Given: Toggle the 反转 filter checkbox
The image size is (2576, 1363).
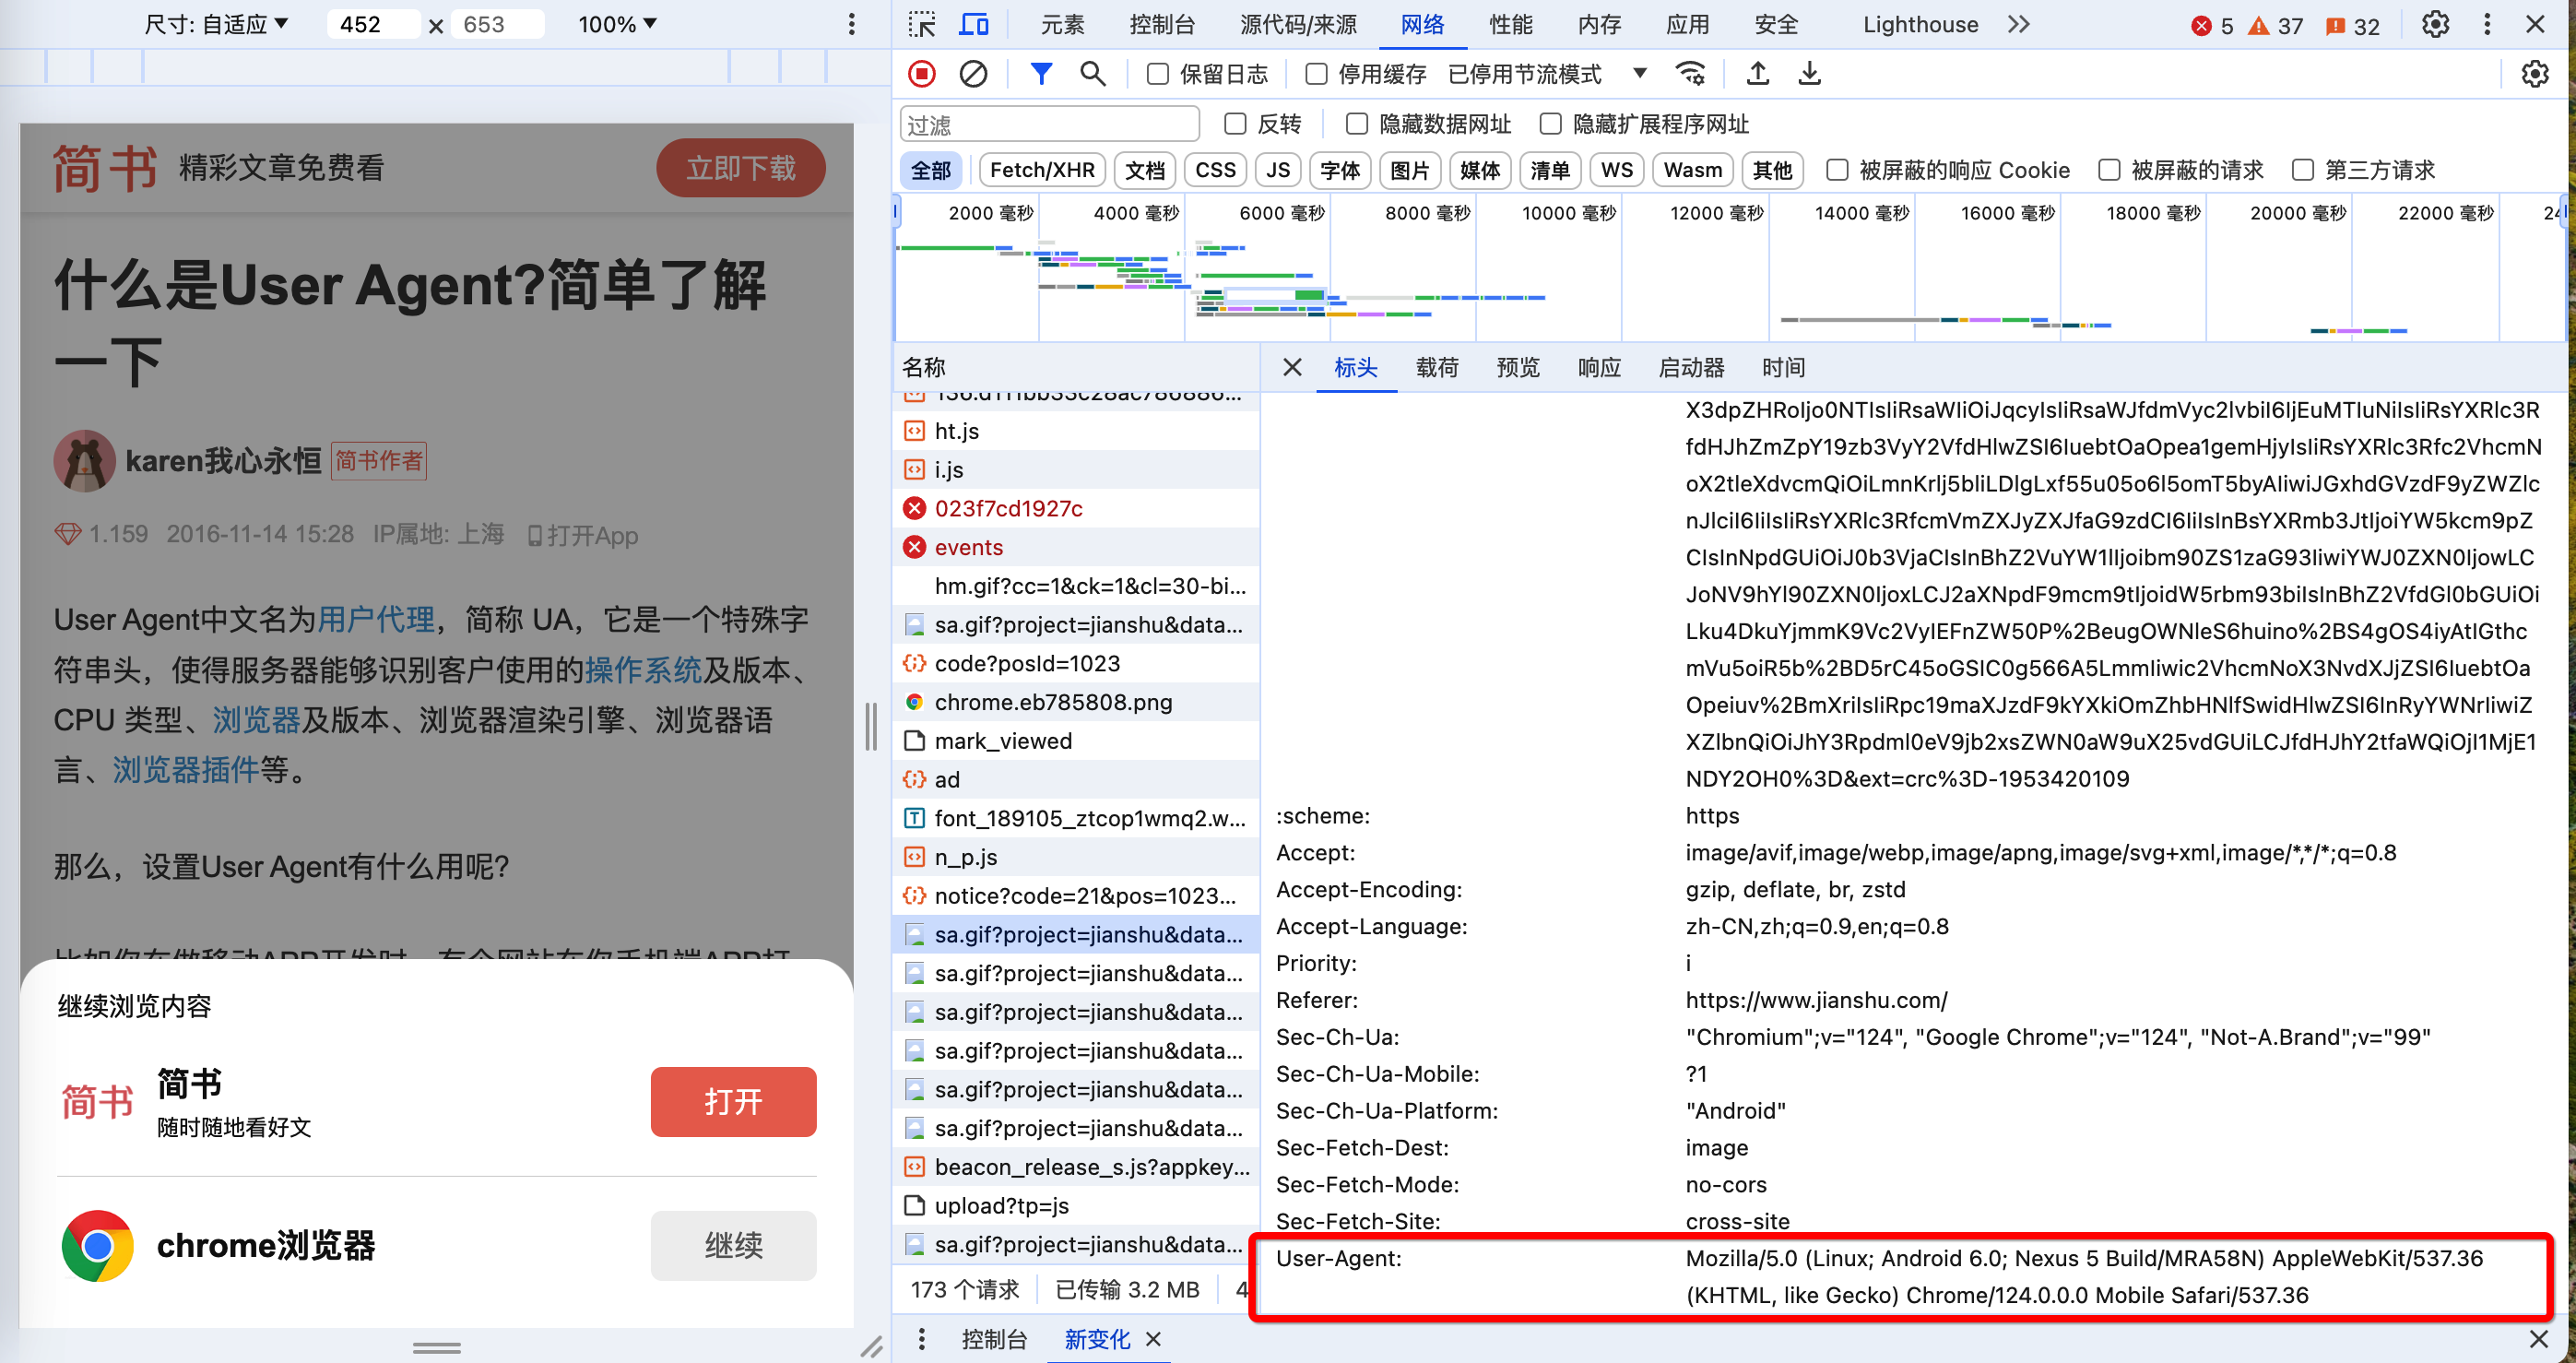Looking at the screenshot, I should coord(1235,124).
